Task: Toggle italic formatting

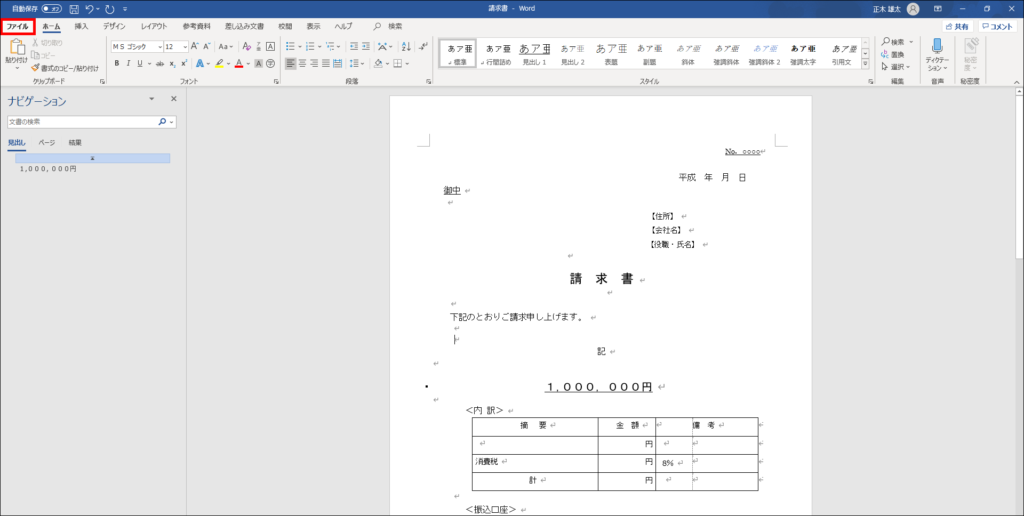Action: click(129, 63)
